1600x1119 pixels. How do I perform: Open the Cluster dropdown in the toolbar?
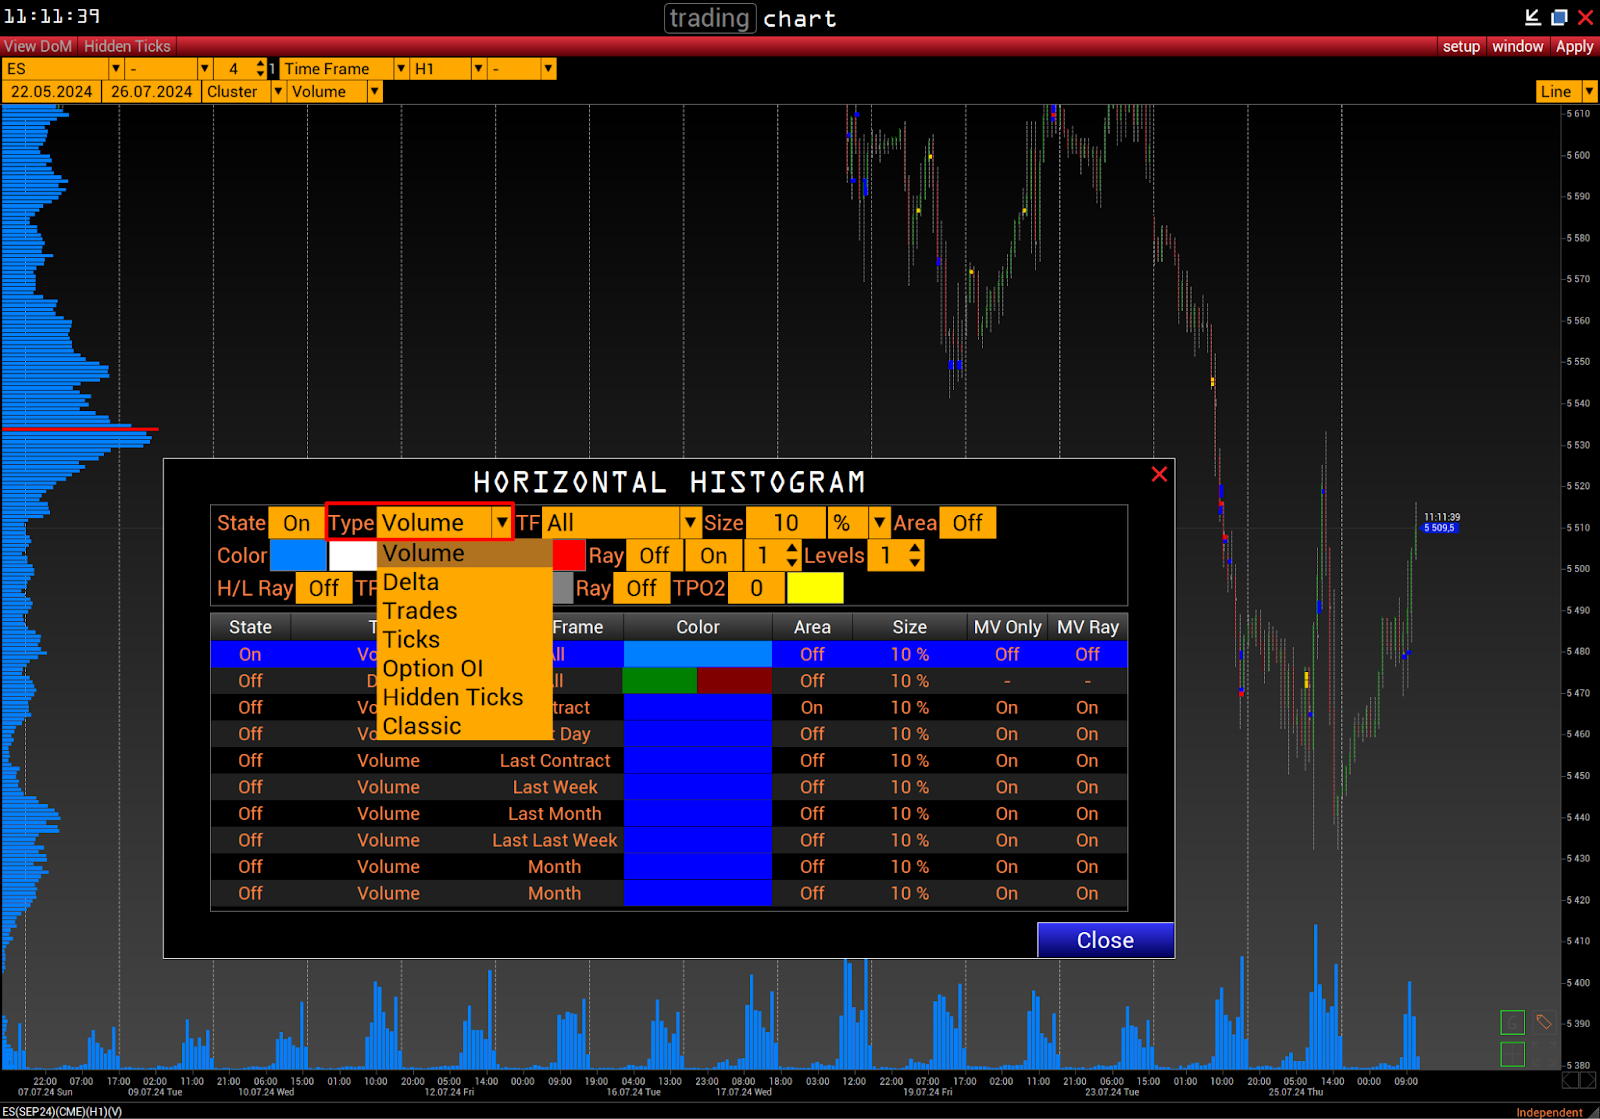point(277,92)
